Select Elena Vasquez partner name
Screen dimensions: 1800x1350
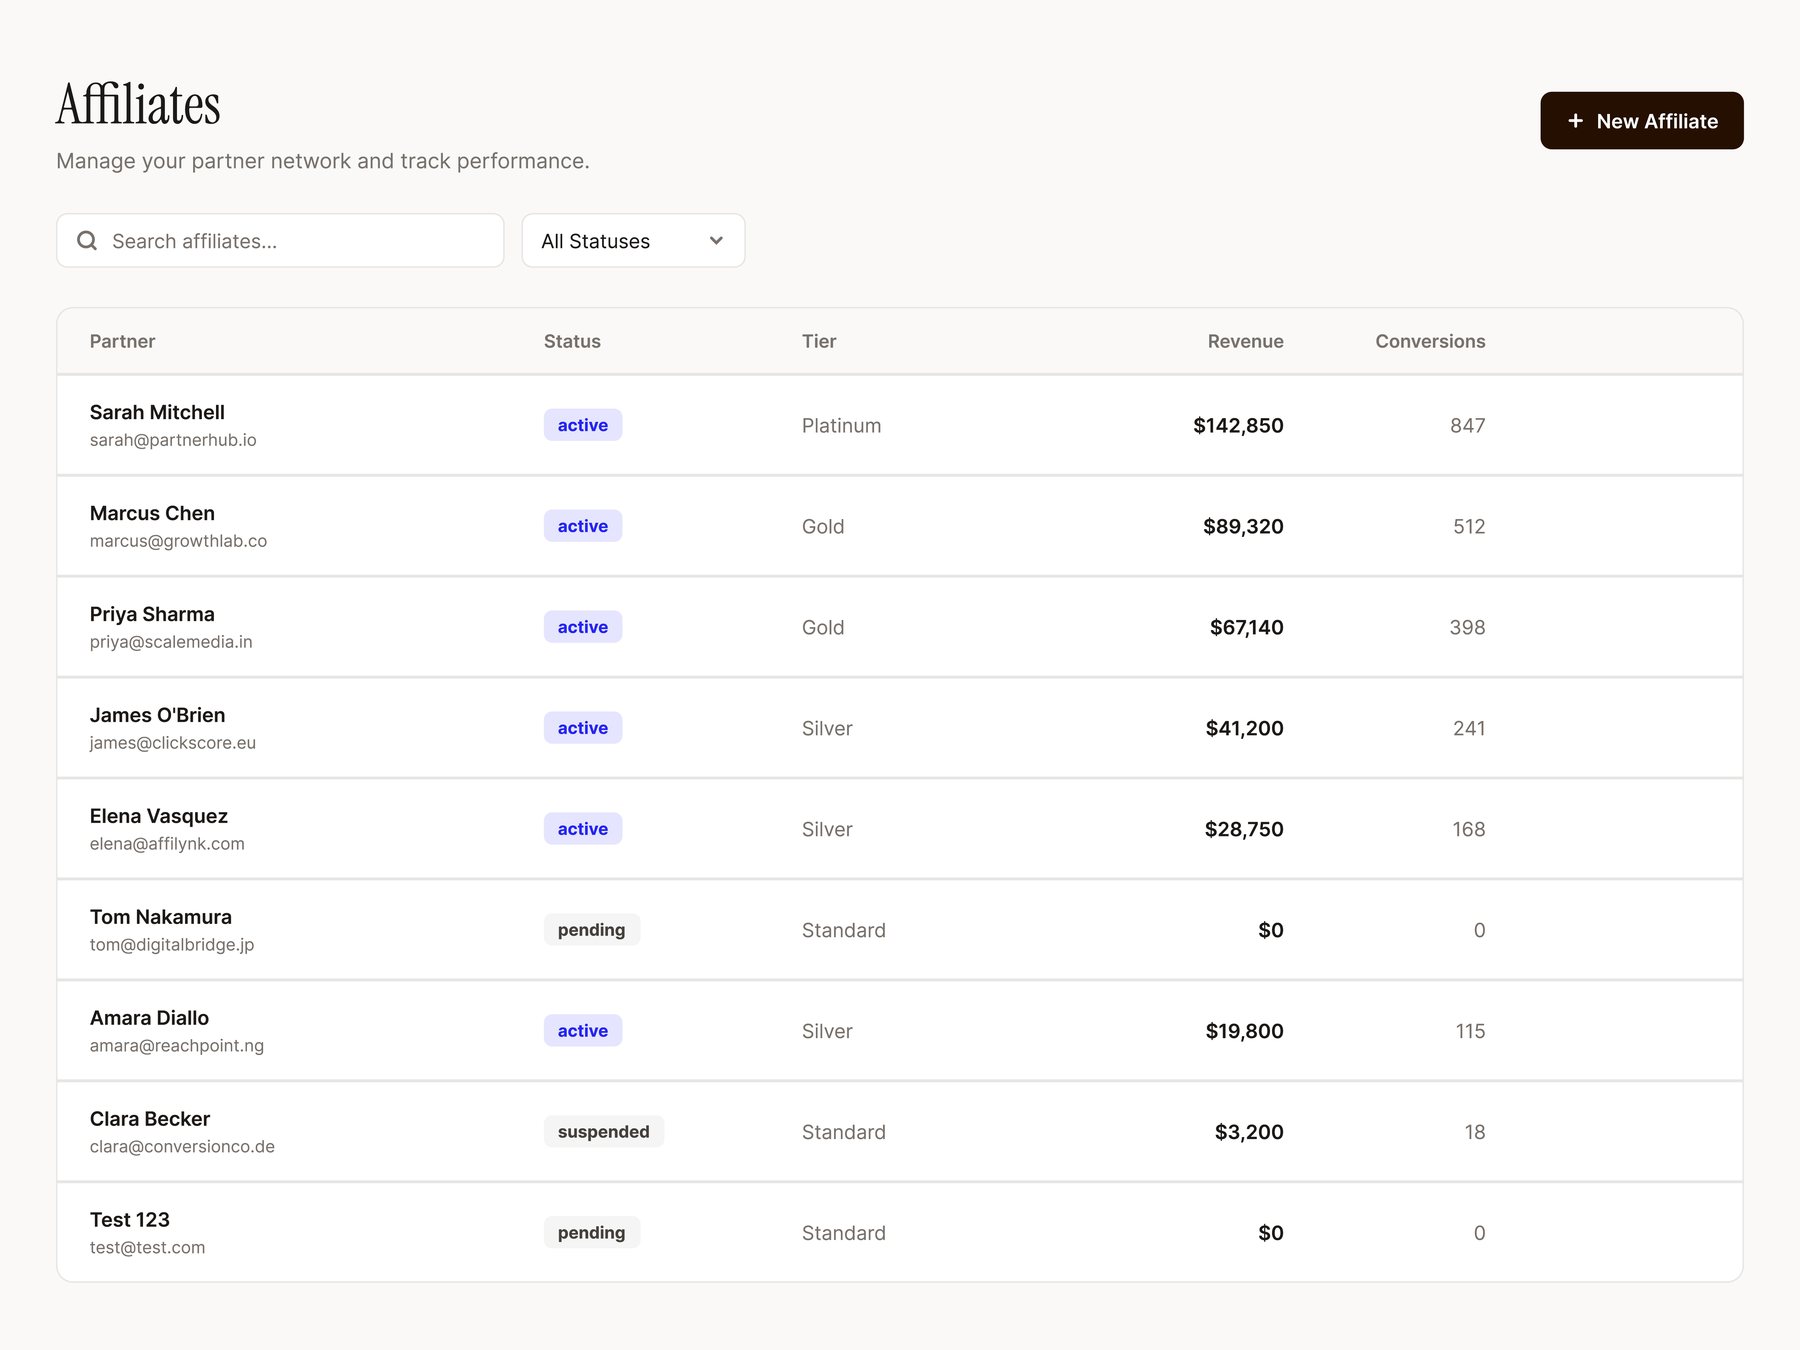click(x=159, y=816)
